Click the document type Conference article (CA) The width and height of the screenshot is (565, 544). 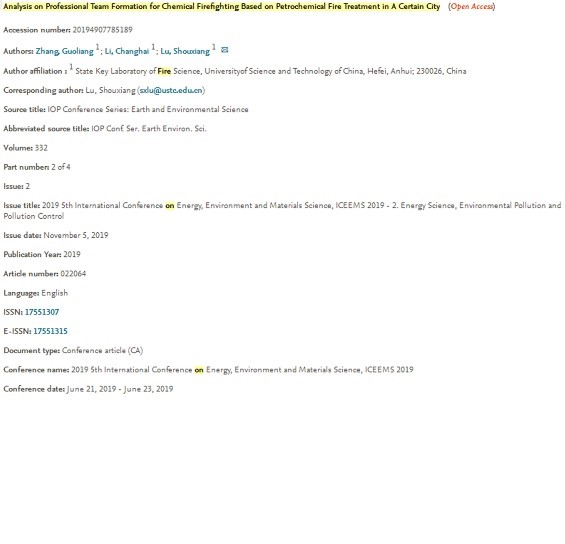coord(102,351)
